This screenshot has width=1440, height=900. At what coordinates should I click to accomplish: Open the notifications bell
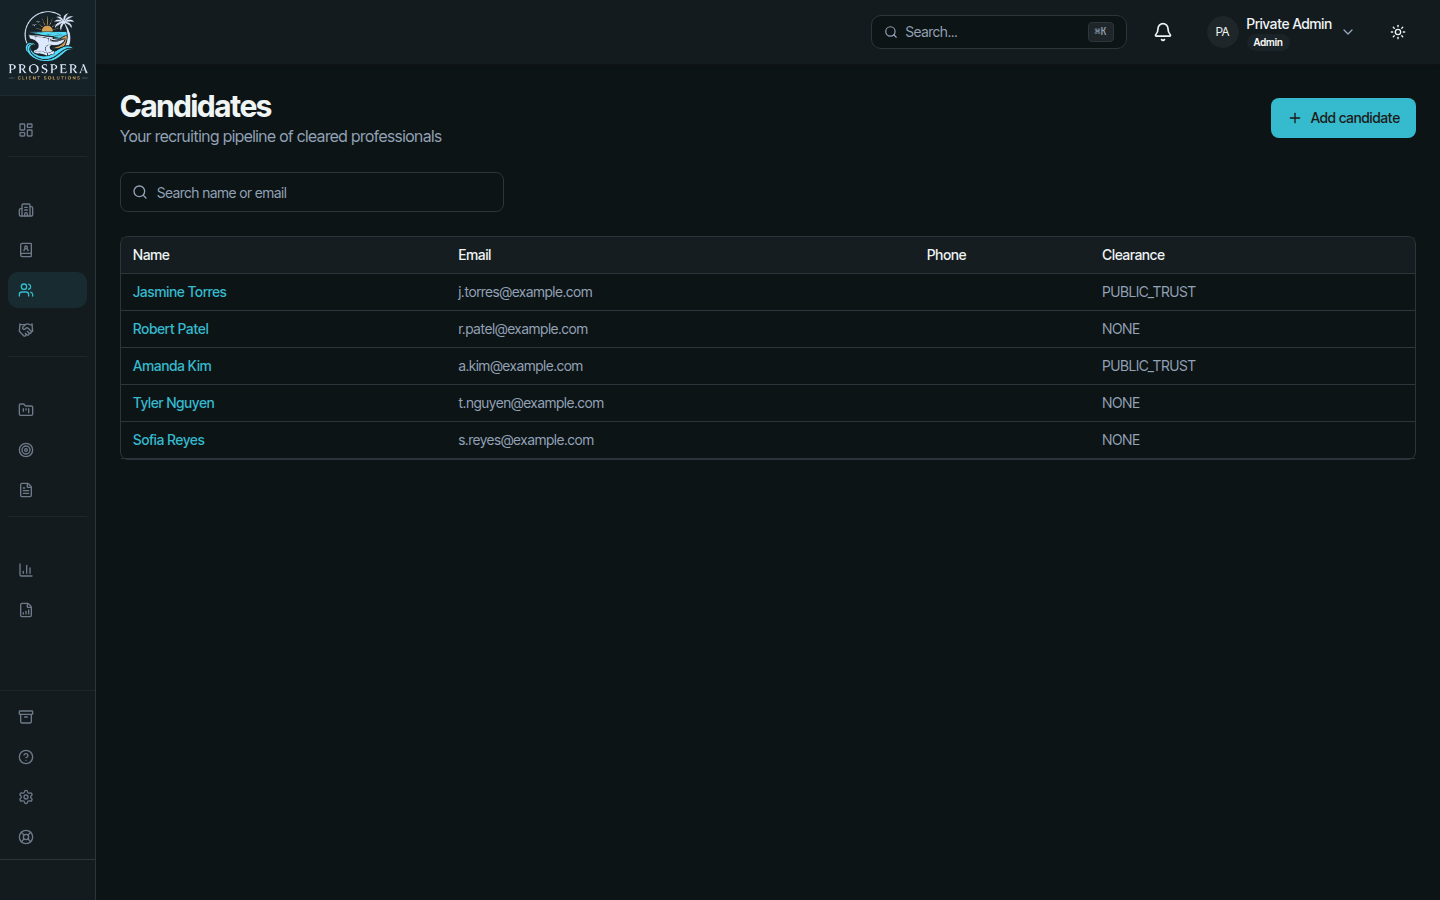(x=1163, y=32)
